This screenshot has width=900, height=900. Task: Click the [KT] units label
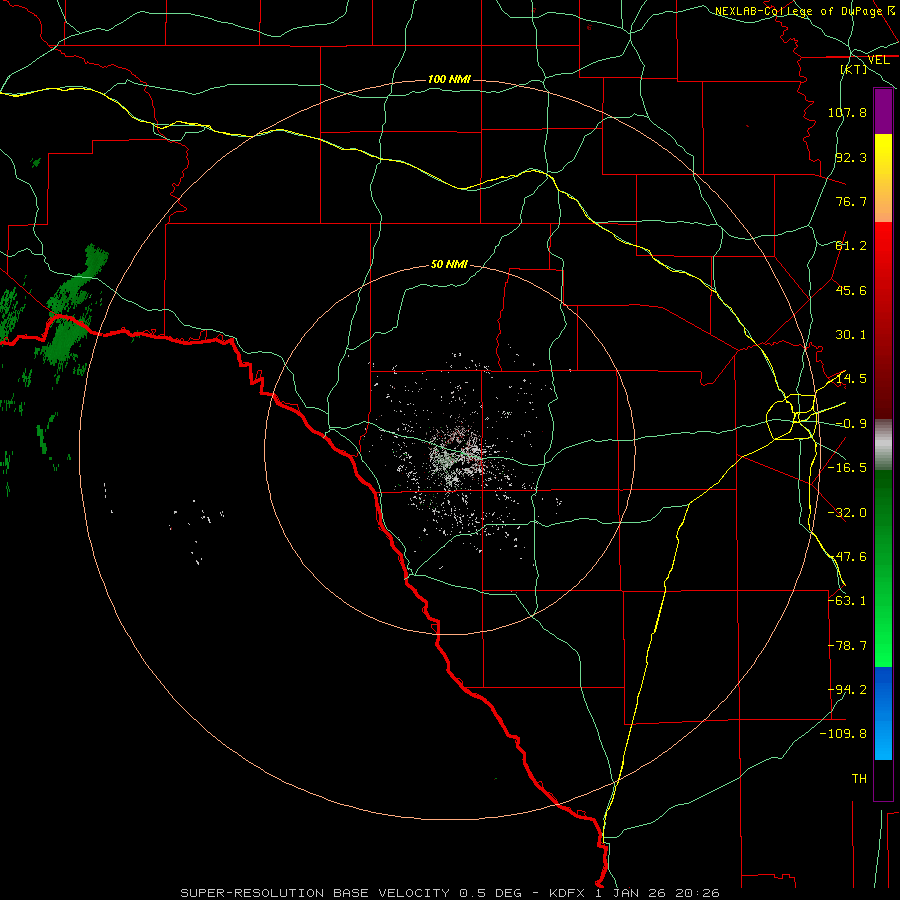pos(854,69)
